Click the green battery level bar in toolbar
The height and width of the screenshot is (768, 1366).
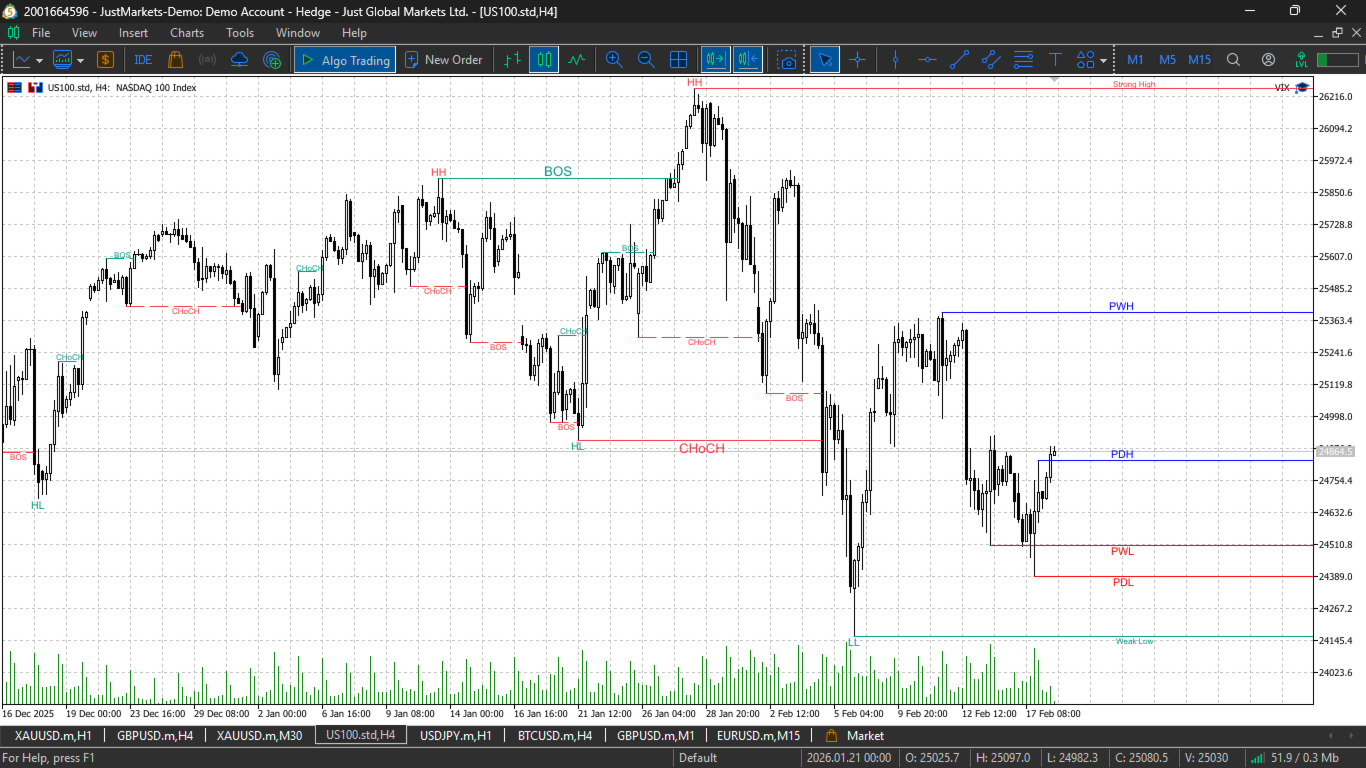coord(1337,60)
